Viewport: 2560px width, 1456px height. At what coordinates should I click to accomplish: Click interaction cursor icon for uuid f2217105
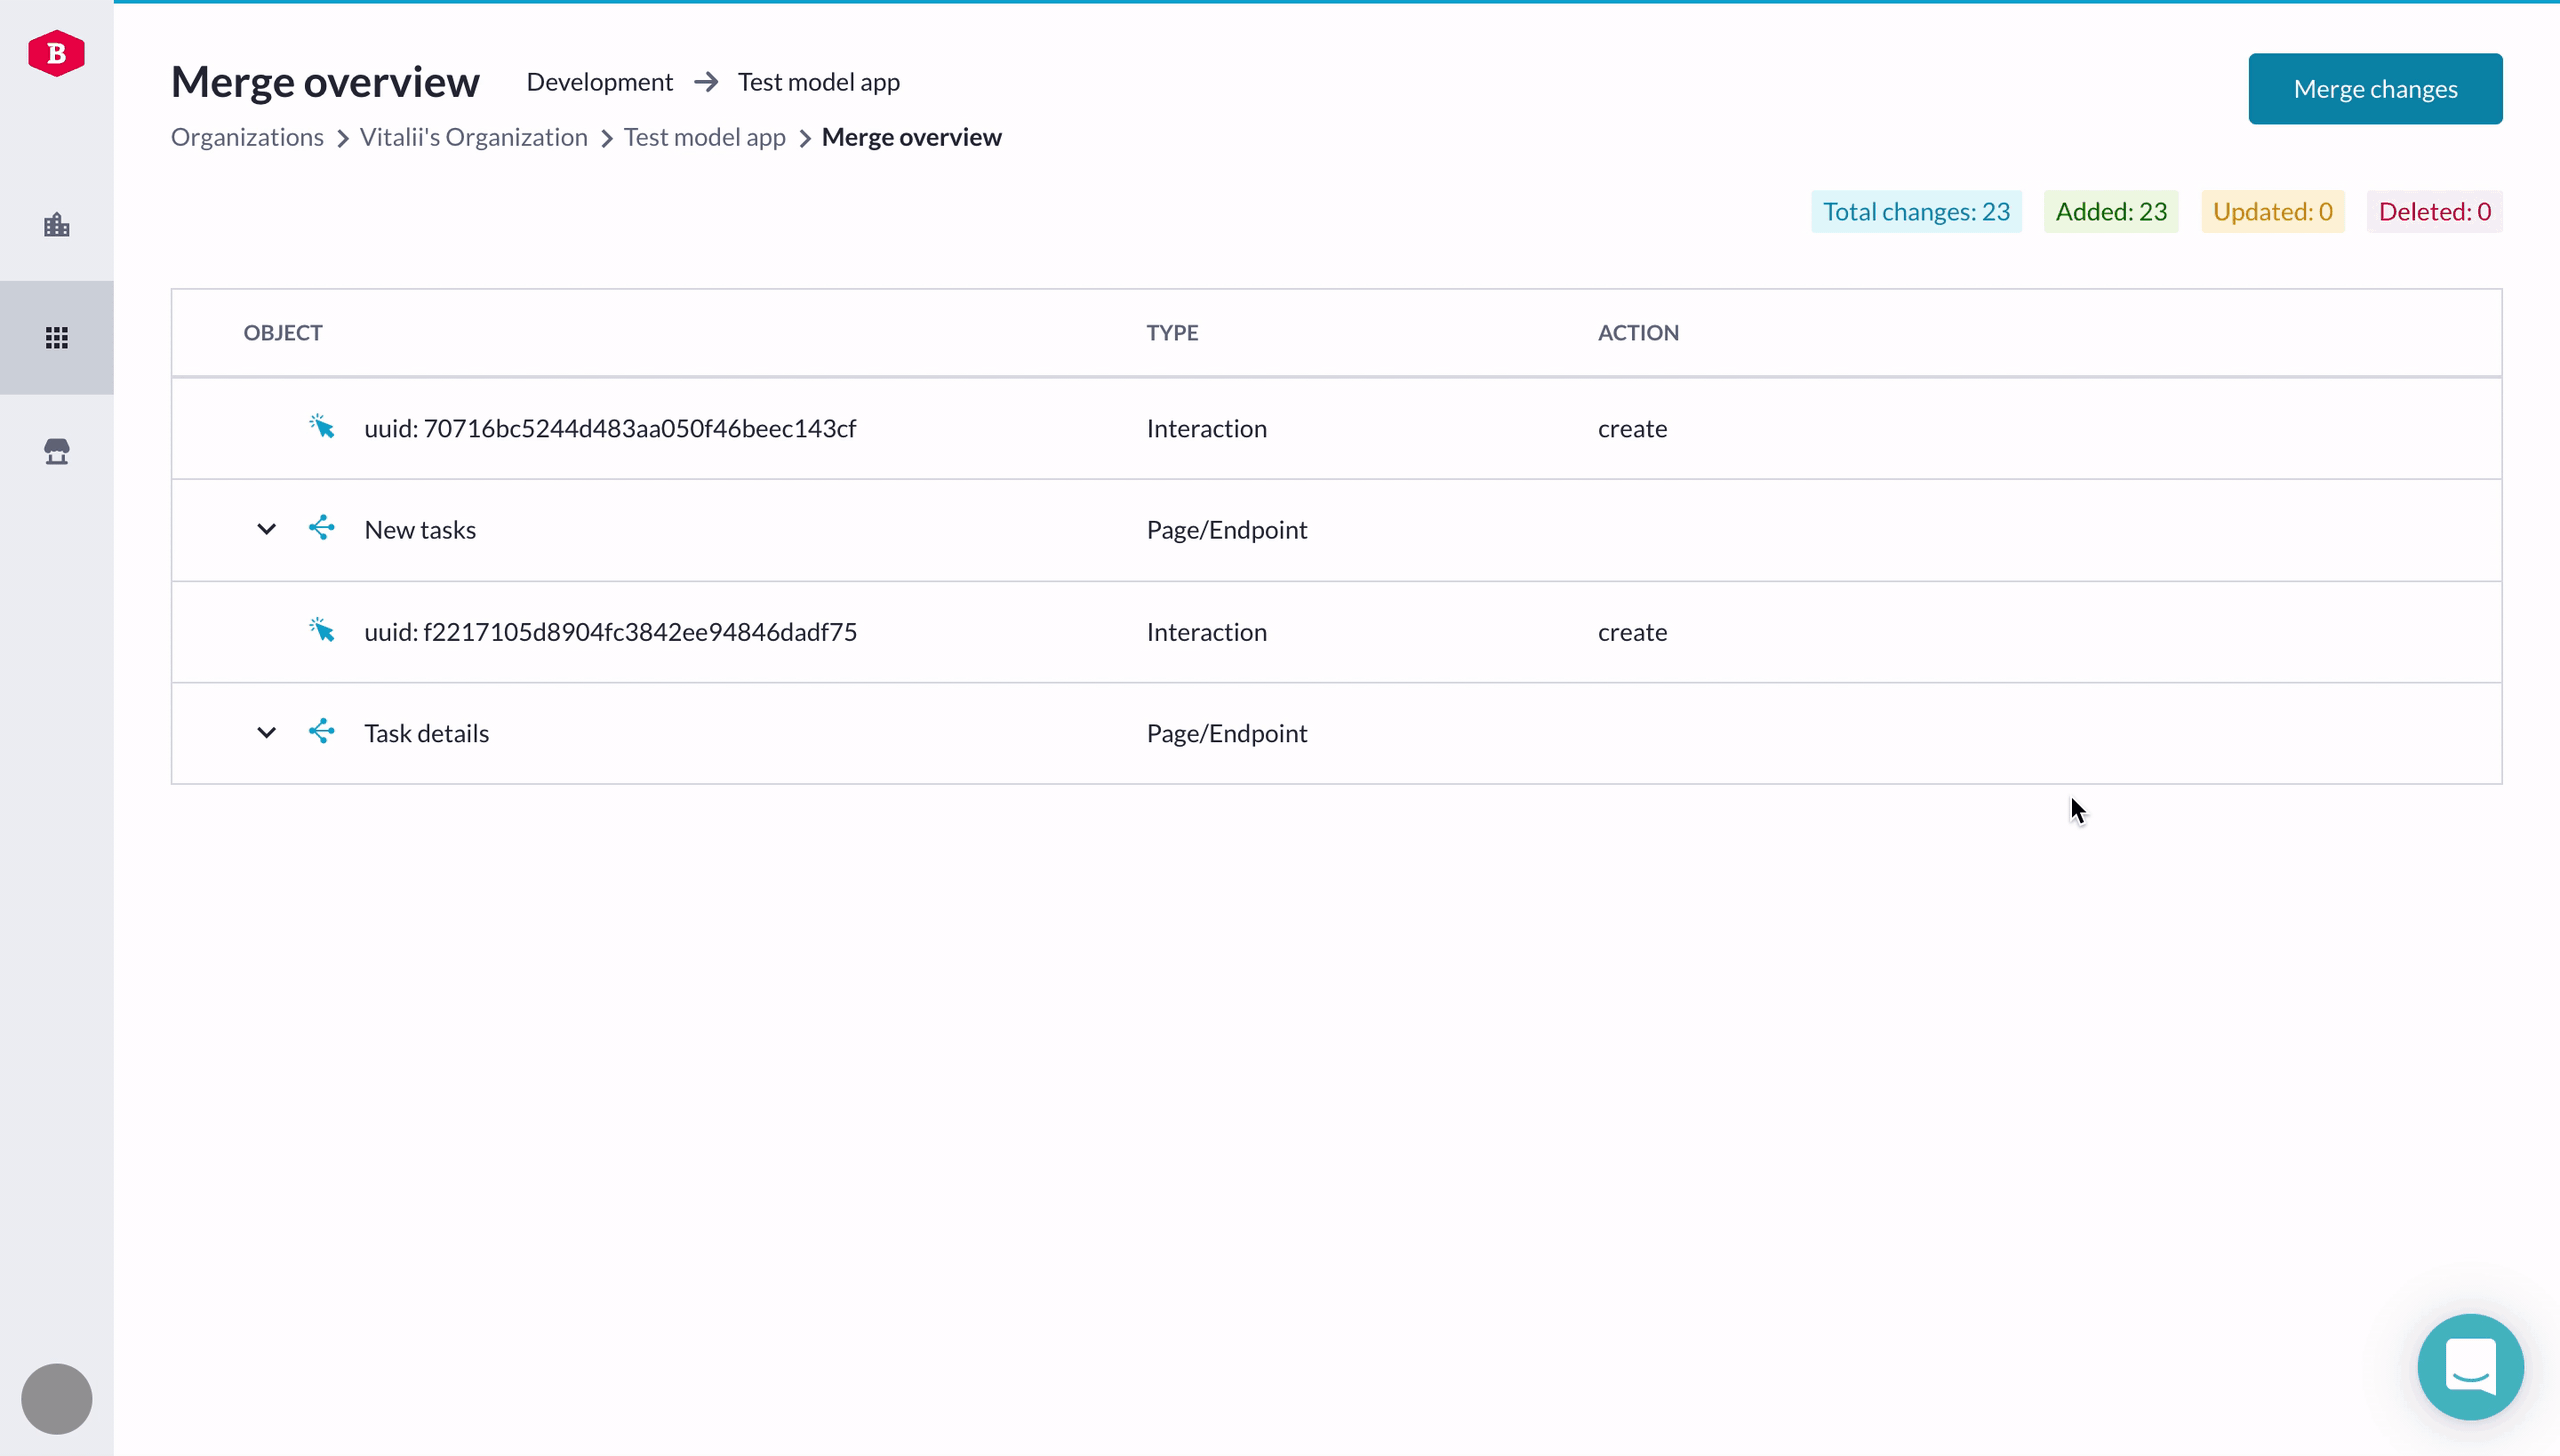coord(321,631)
